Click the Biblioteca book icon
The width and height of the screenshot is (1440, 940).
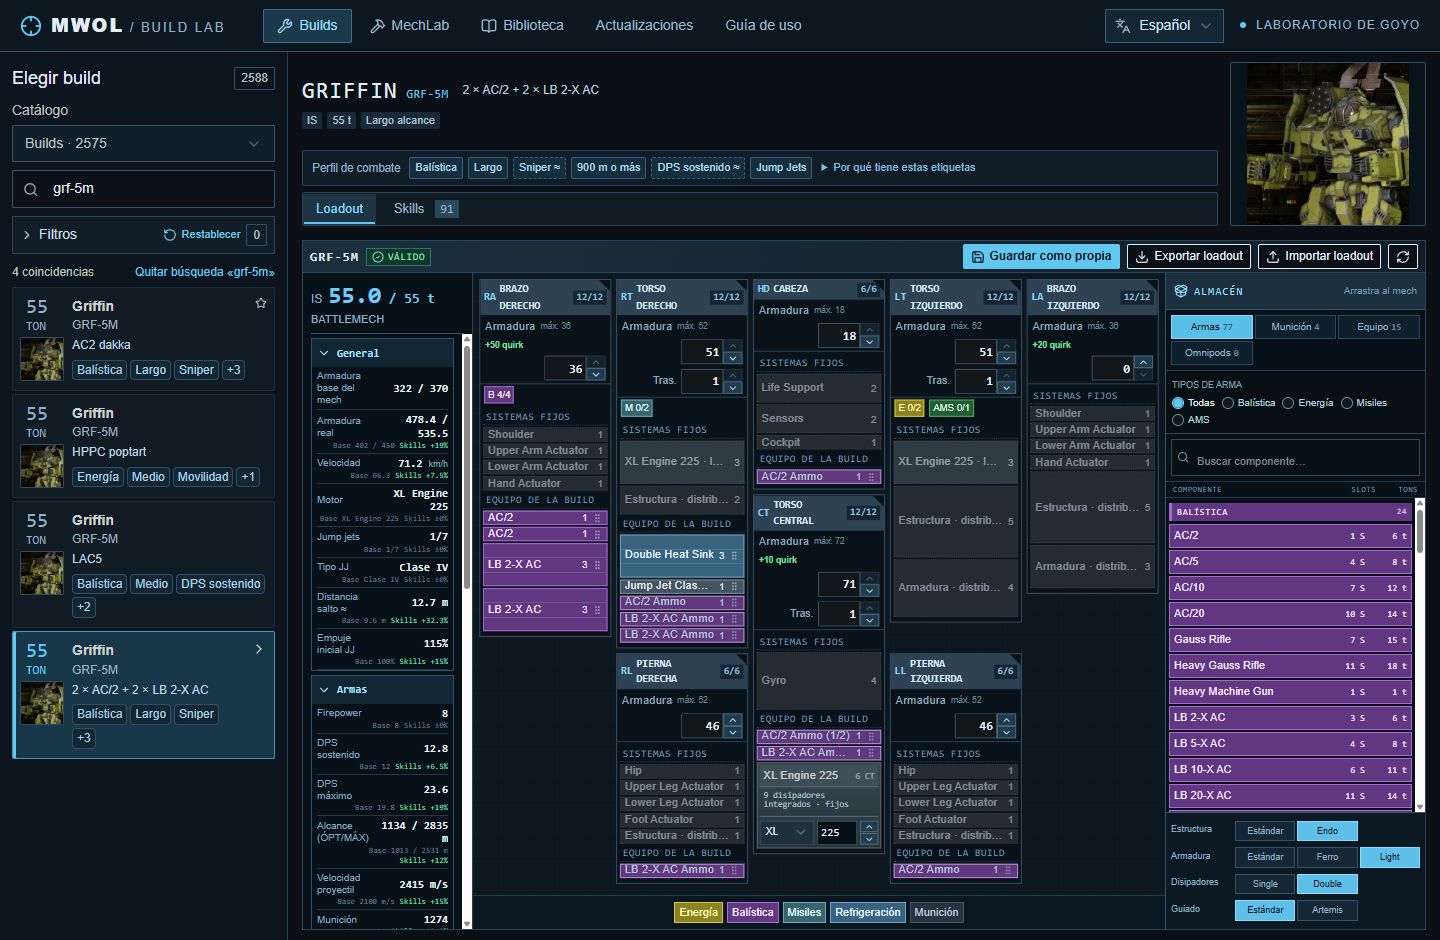click(x=489, y=26)
